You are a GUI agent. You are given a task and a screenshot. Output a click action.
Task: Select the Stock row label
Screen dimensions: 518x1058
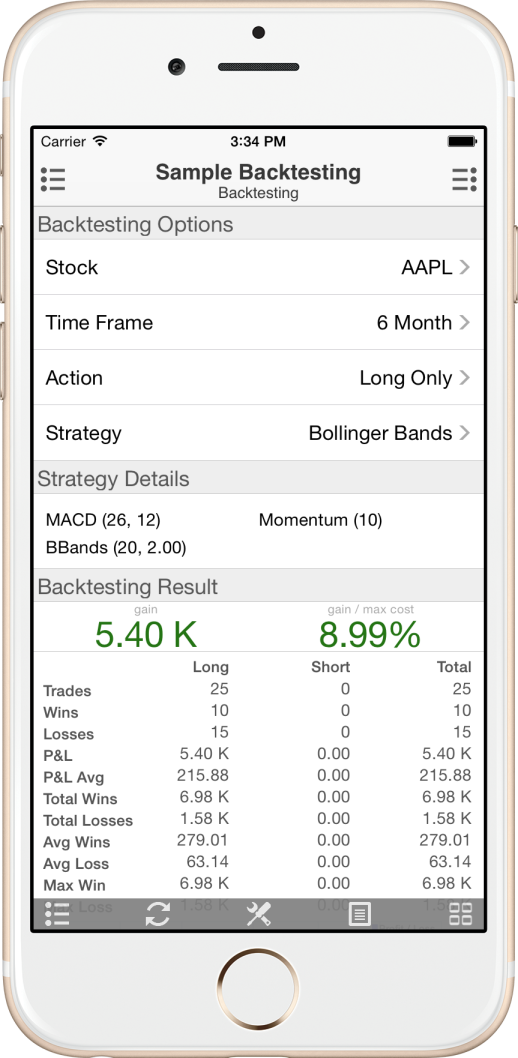tap(71, 267)
